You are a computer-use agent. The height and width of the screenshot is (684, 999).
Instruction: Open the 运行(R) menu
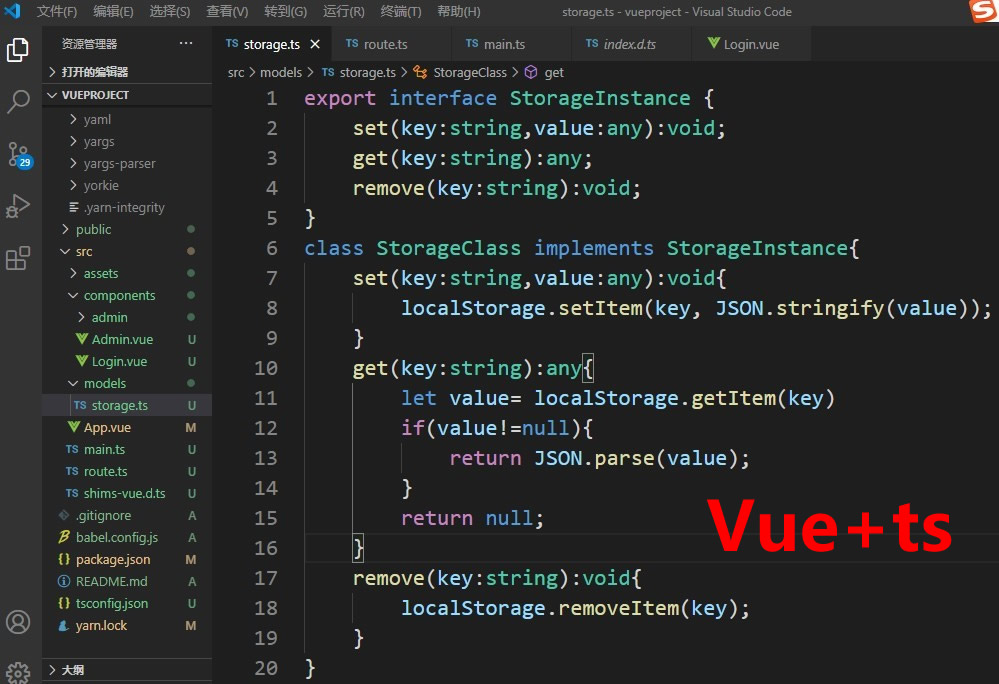(x=343, y=11)
